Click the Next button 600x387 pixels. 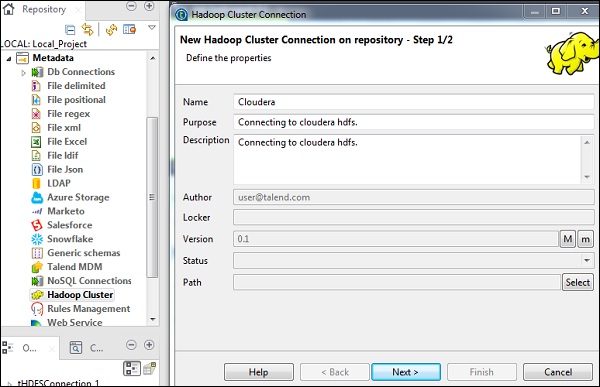point(406,372)
